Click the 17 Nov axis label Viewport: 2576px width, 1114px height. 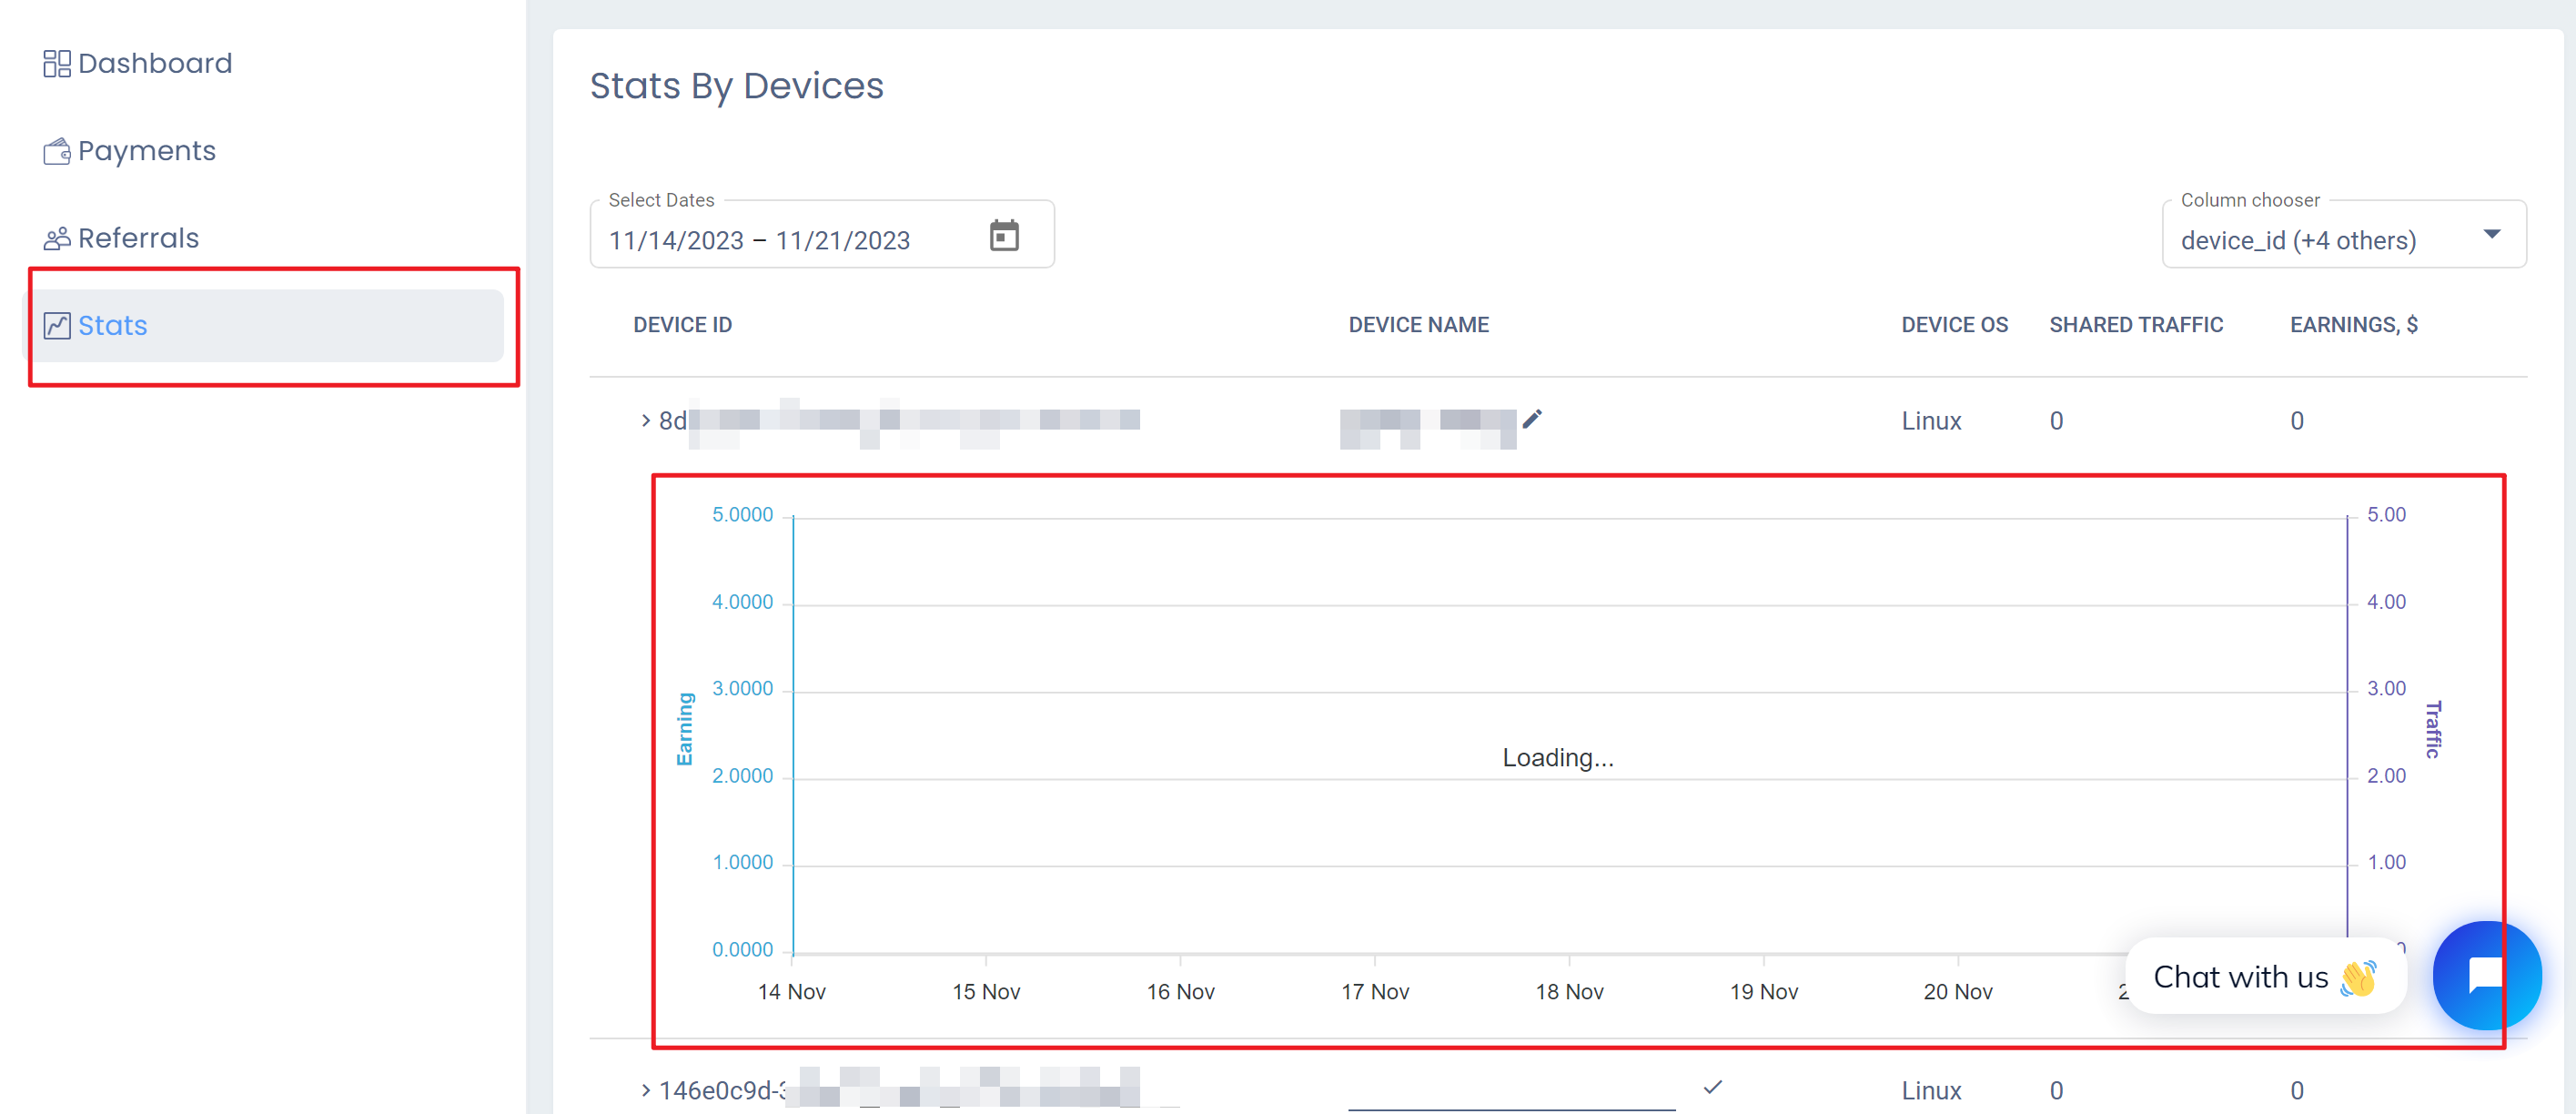1375,992
